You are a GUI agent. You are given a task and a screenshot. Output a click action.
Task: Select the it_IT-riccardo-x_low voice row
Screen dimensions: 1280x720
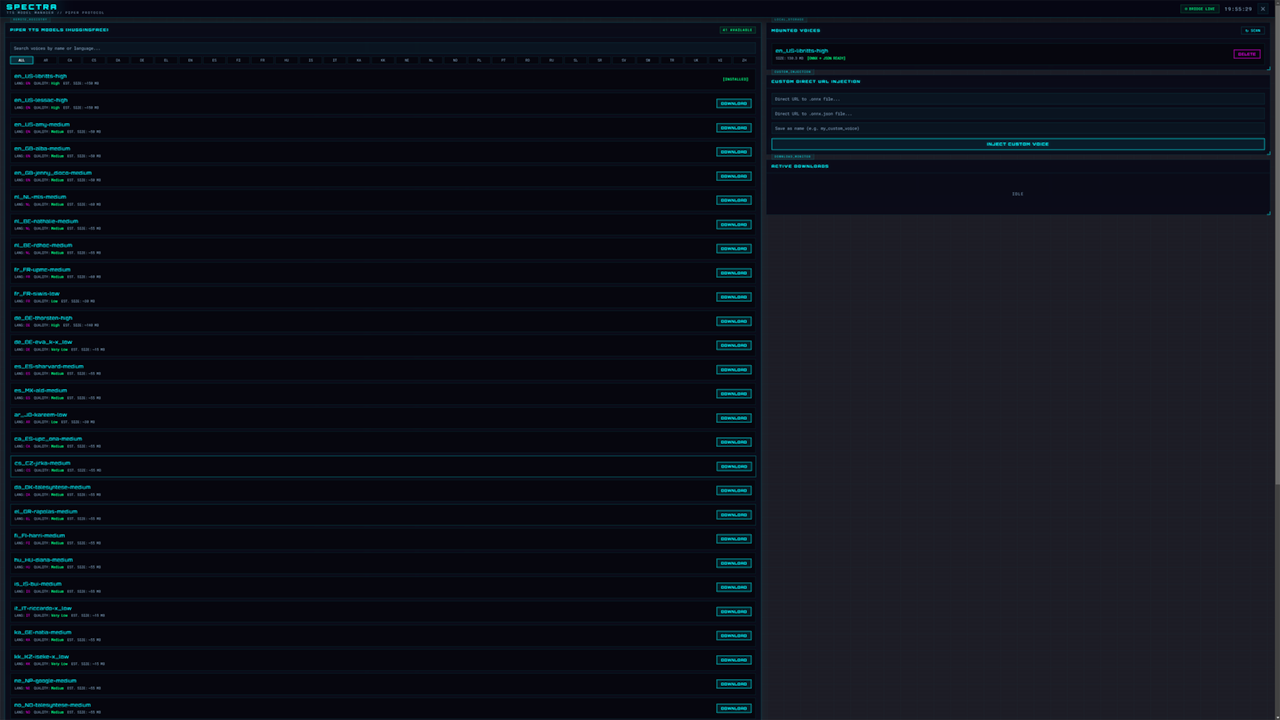pos(383,611)
